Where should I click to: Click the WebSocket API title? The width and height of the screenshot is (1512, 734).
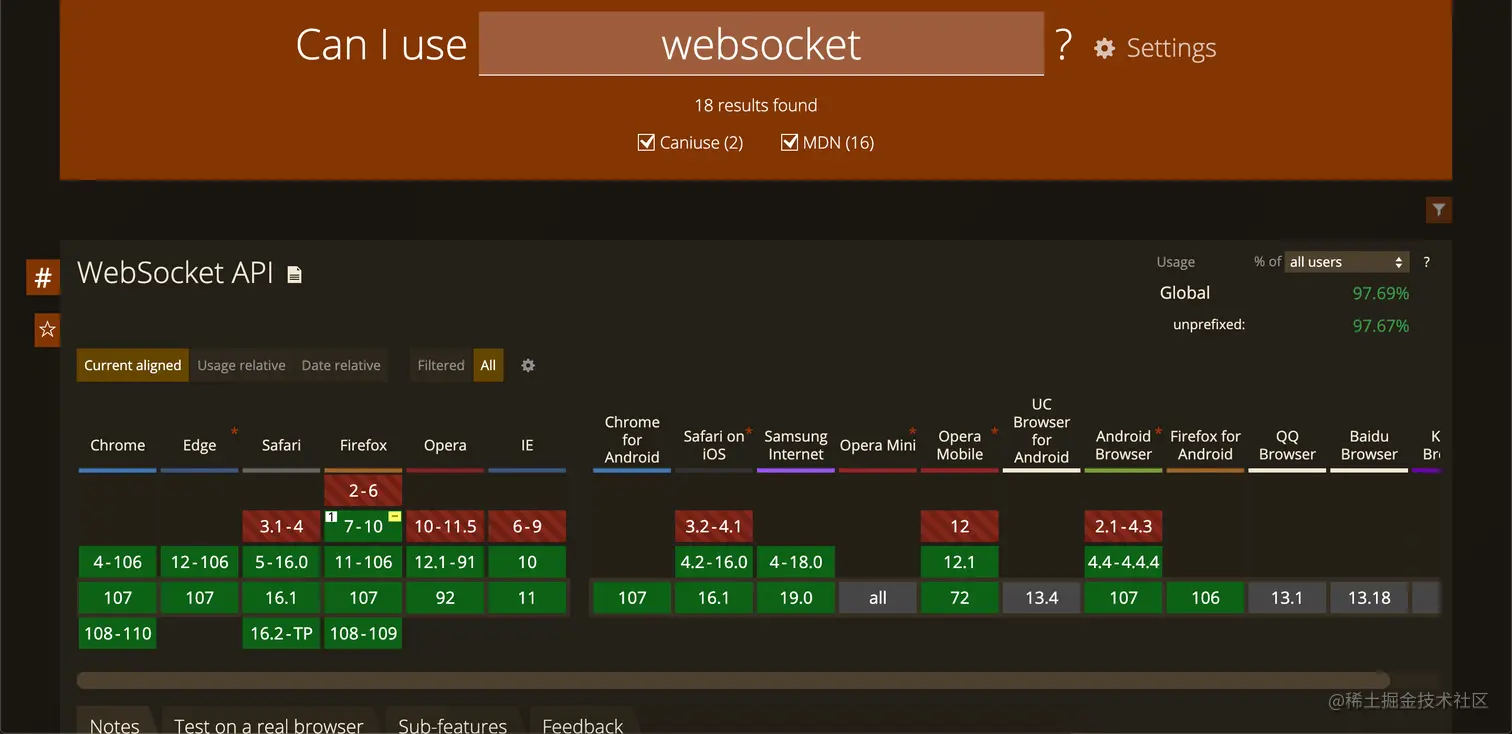click(175, 272)
